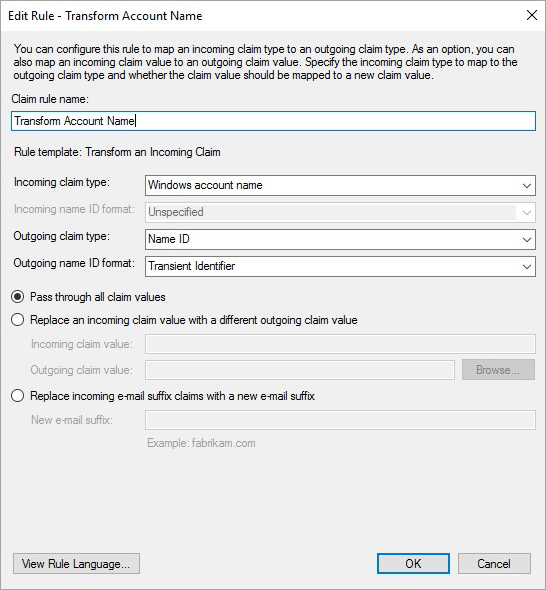Click the Windows account name text

(205, 185)
